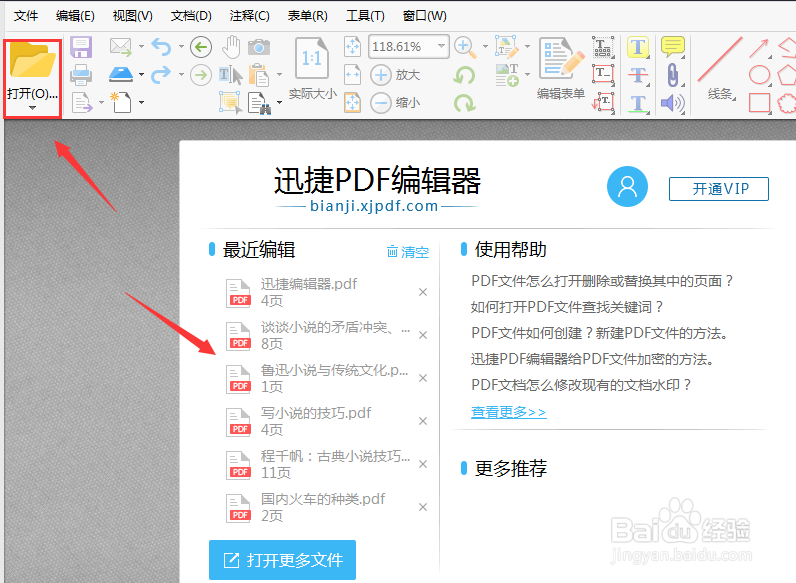Click the fit page icon left of zoom box
Viewport: 796px width, 583px height.
click(x=352, y=47)
